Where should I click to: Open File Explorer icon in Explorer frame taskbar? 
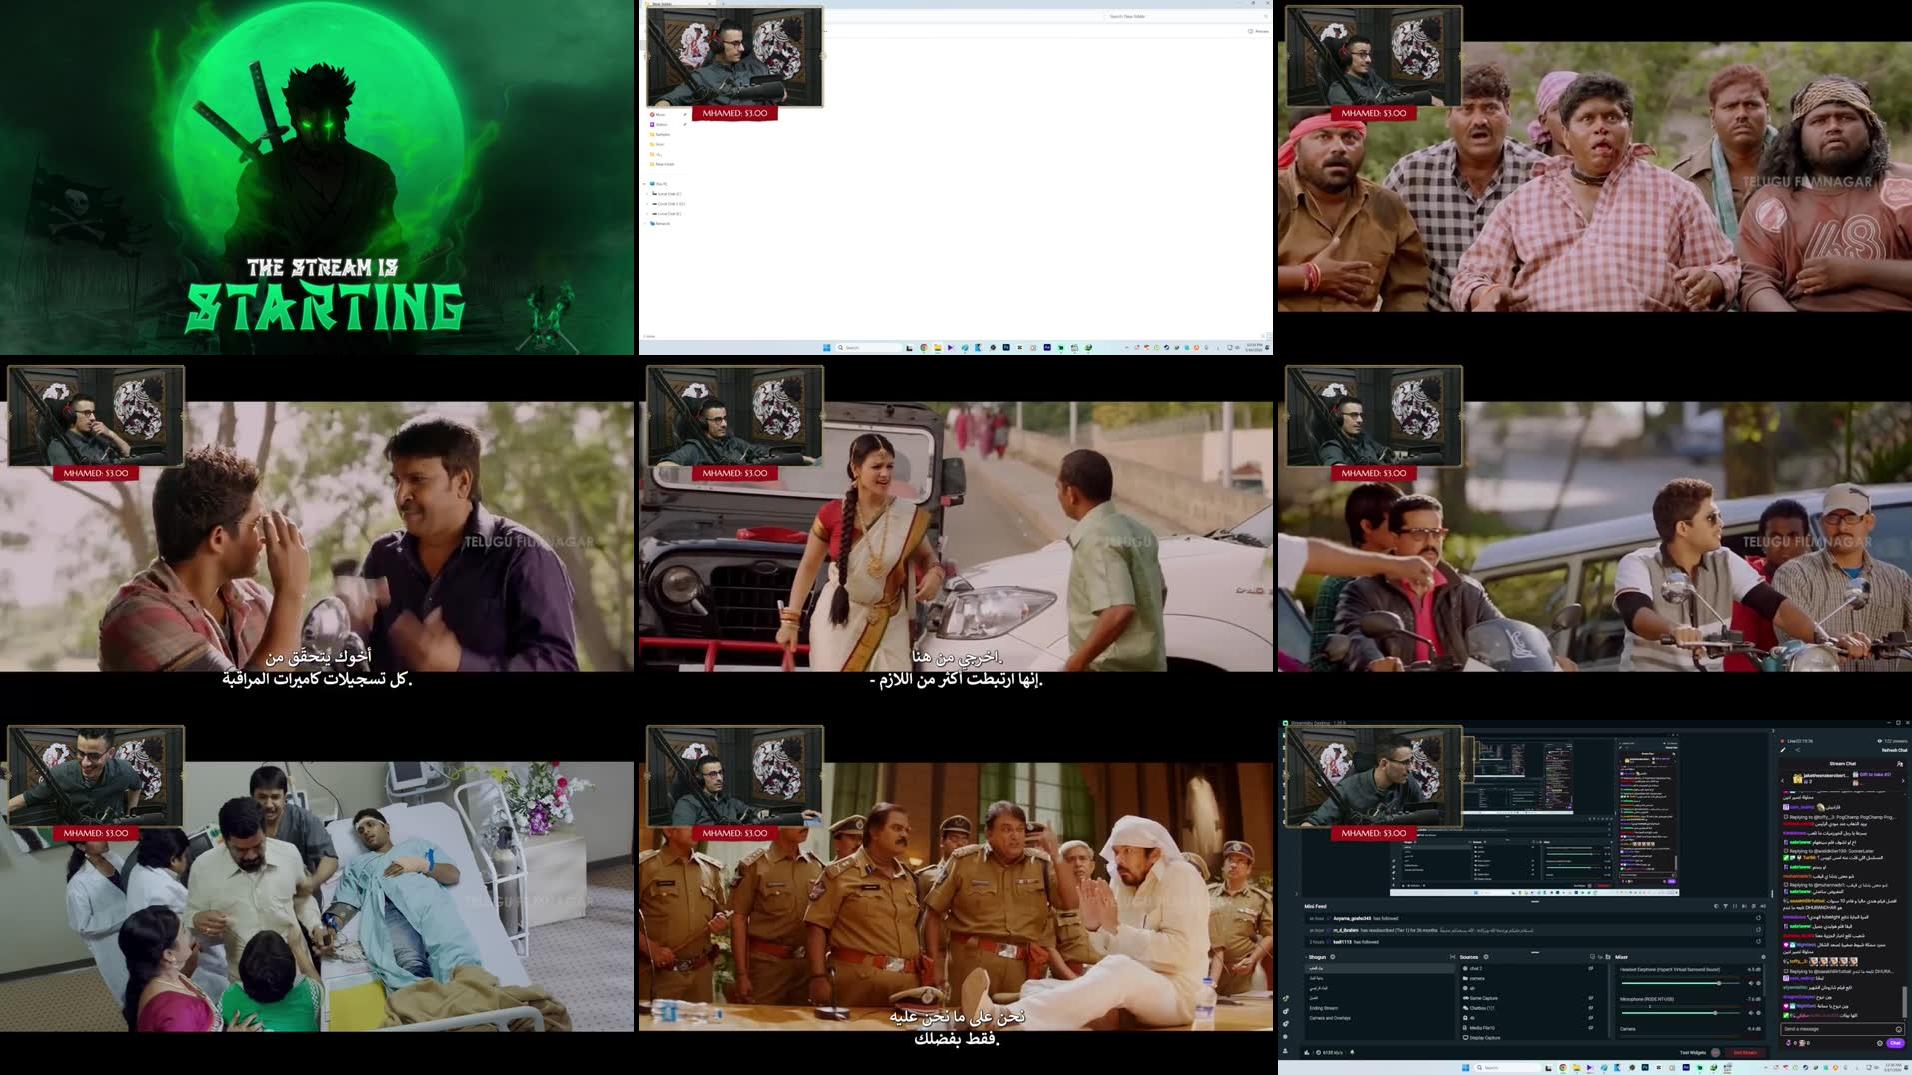938,347
